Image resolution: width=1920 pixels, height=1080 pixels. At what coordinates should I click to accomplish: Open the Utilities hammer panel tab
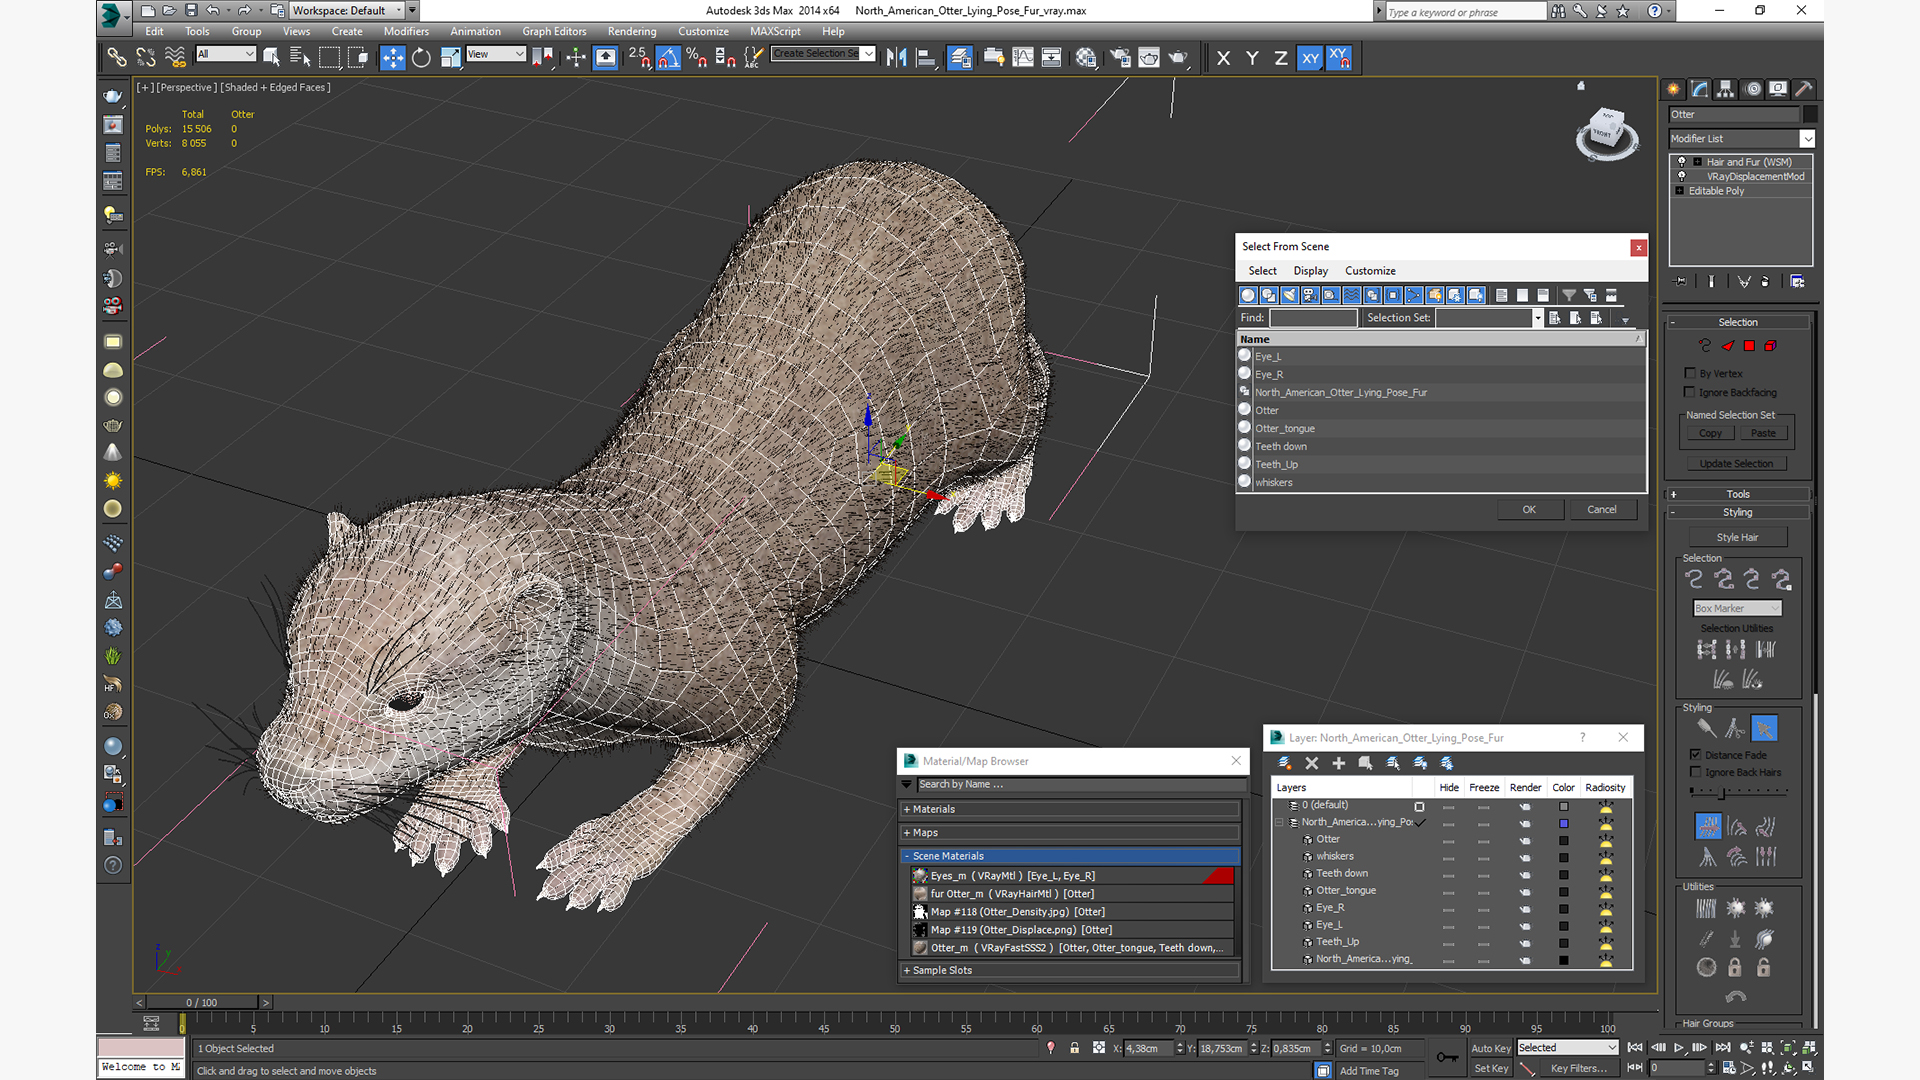coord(1804,89)
